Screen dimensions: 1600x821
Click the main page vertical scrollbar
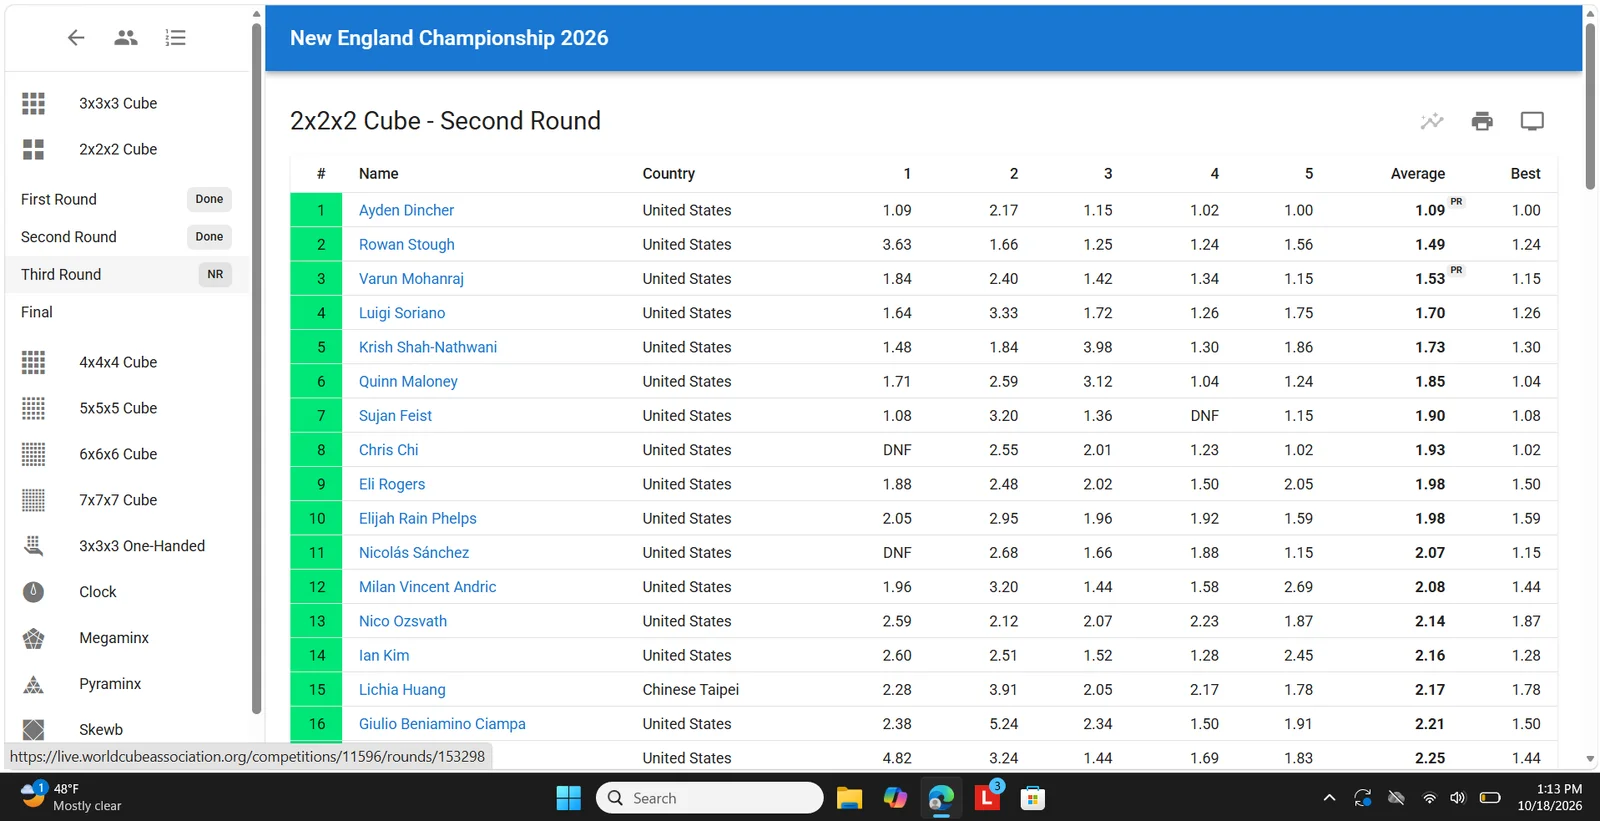(1590, 105)
